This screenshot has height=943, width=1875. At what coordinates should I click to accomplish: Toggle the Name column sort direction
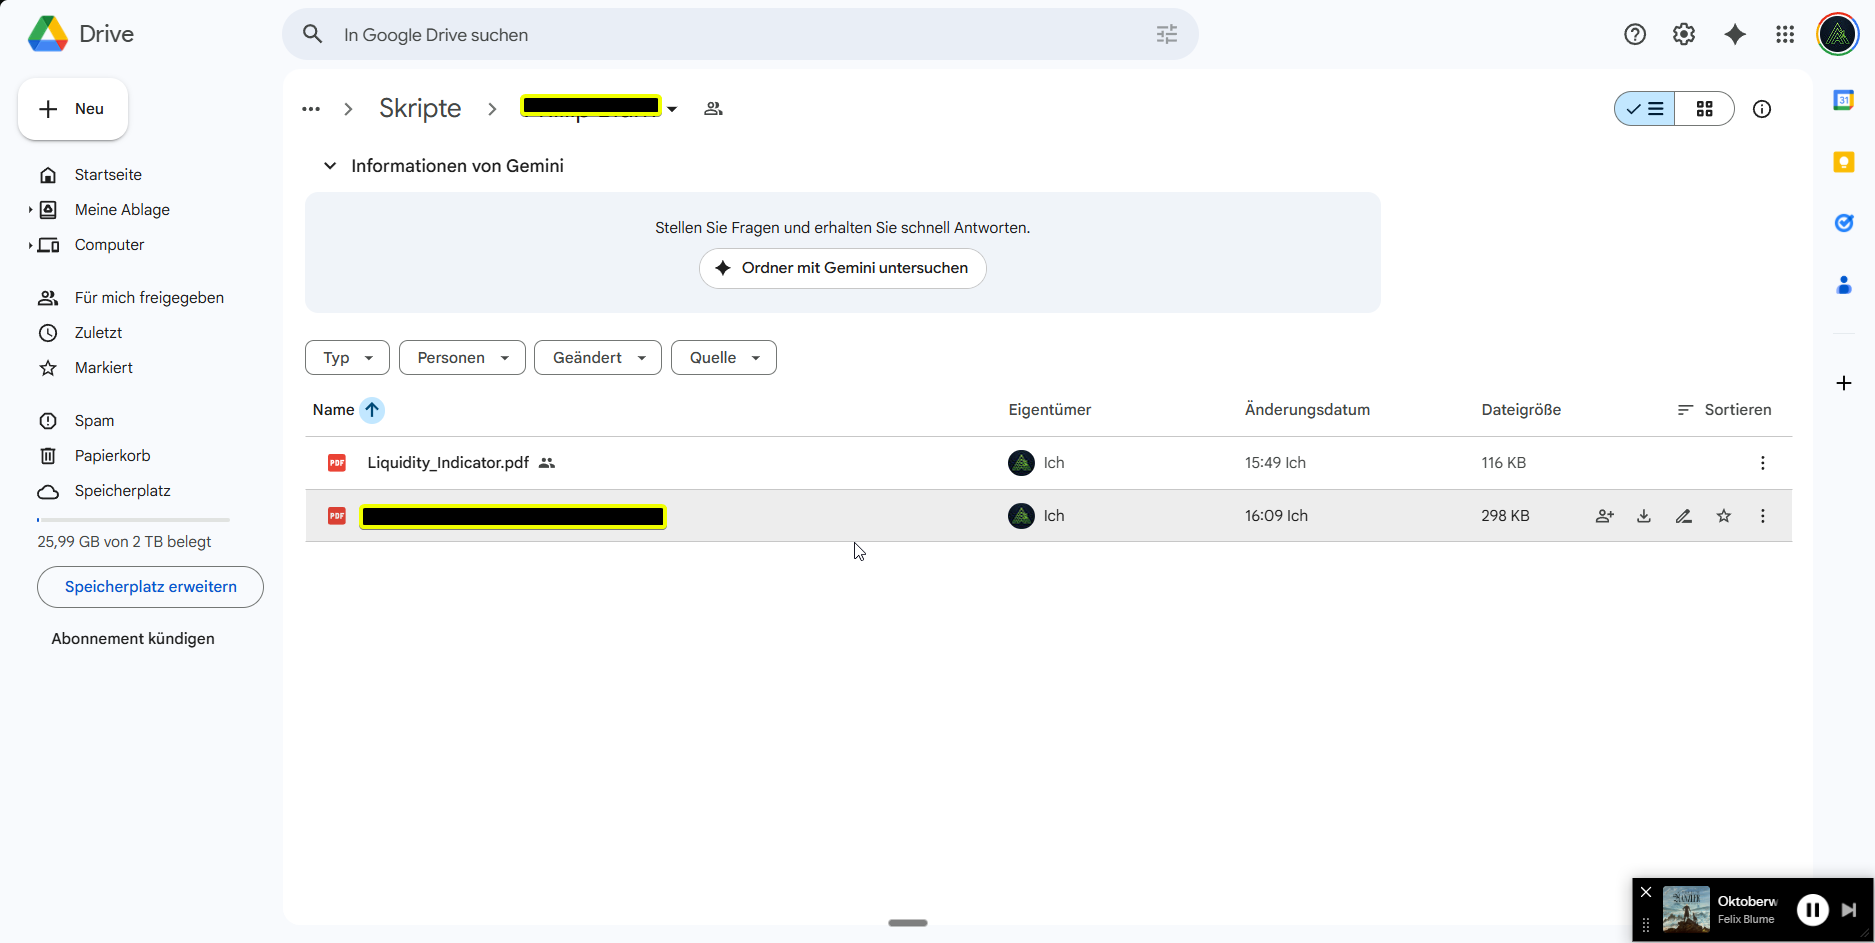point(371,410)
